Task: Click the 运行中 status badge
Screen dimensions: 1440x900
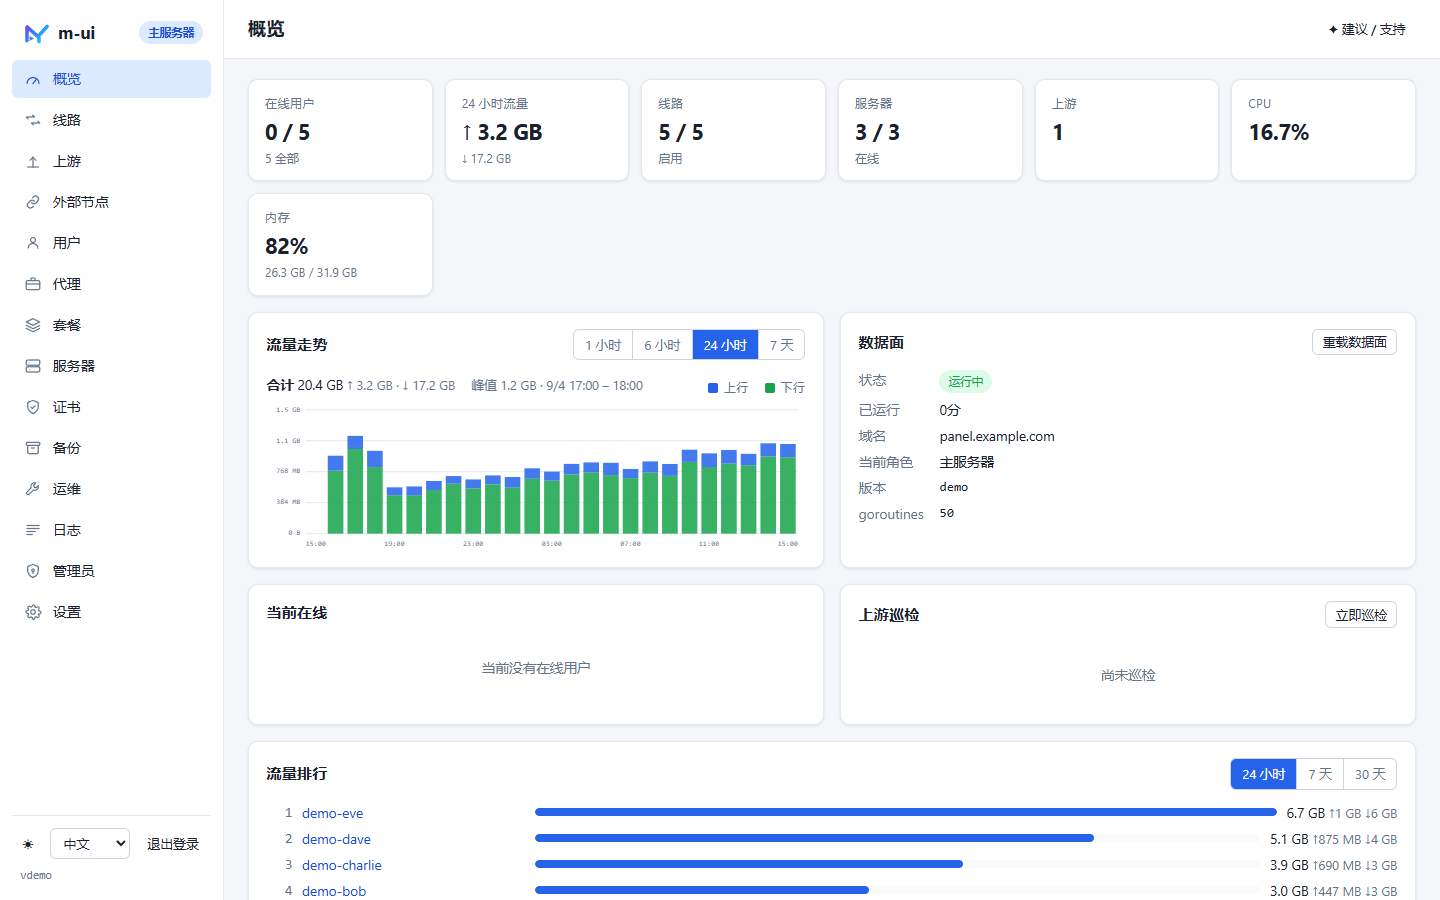Action: coord(965,381)
